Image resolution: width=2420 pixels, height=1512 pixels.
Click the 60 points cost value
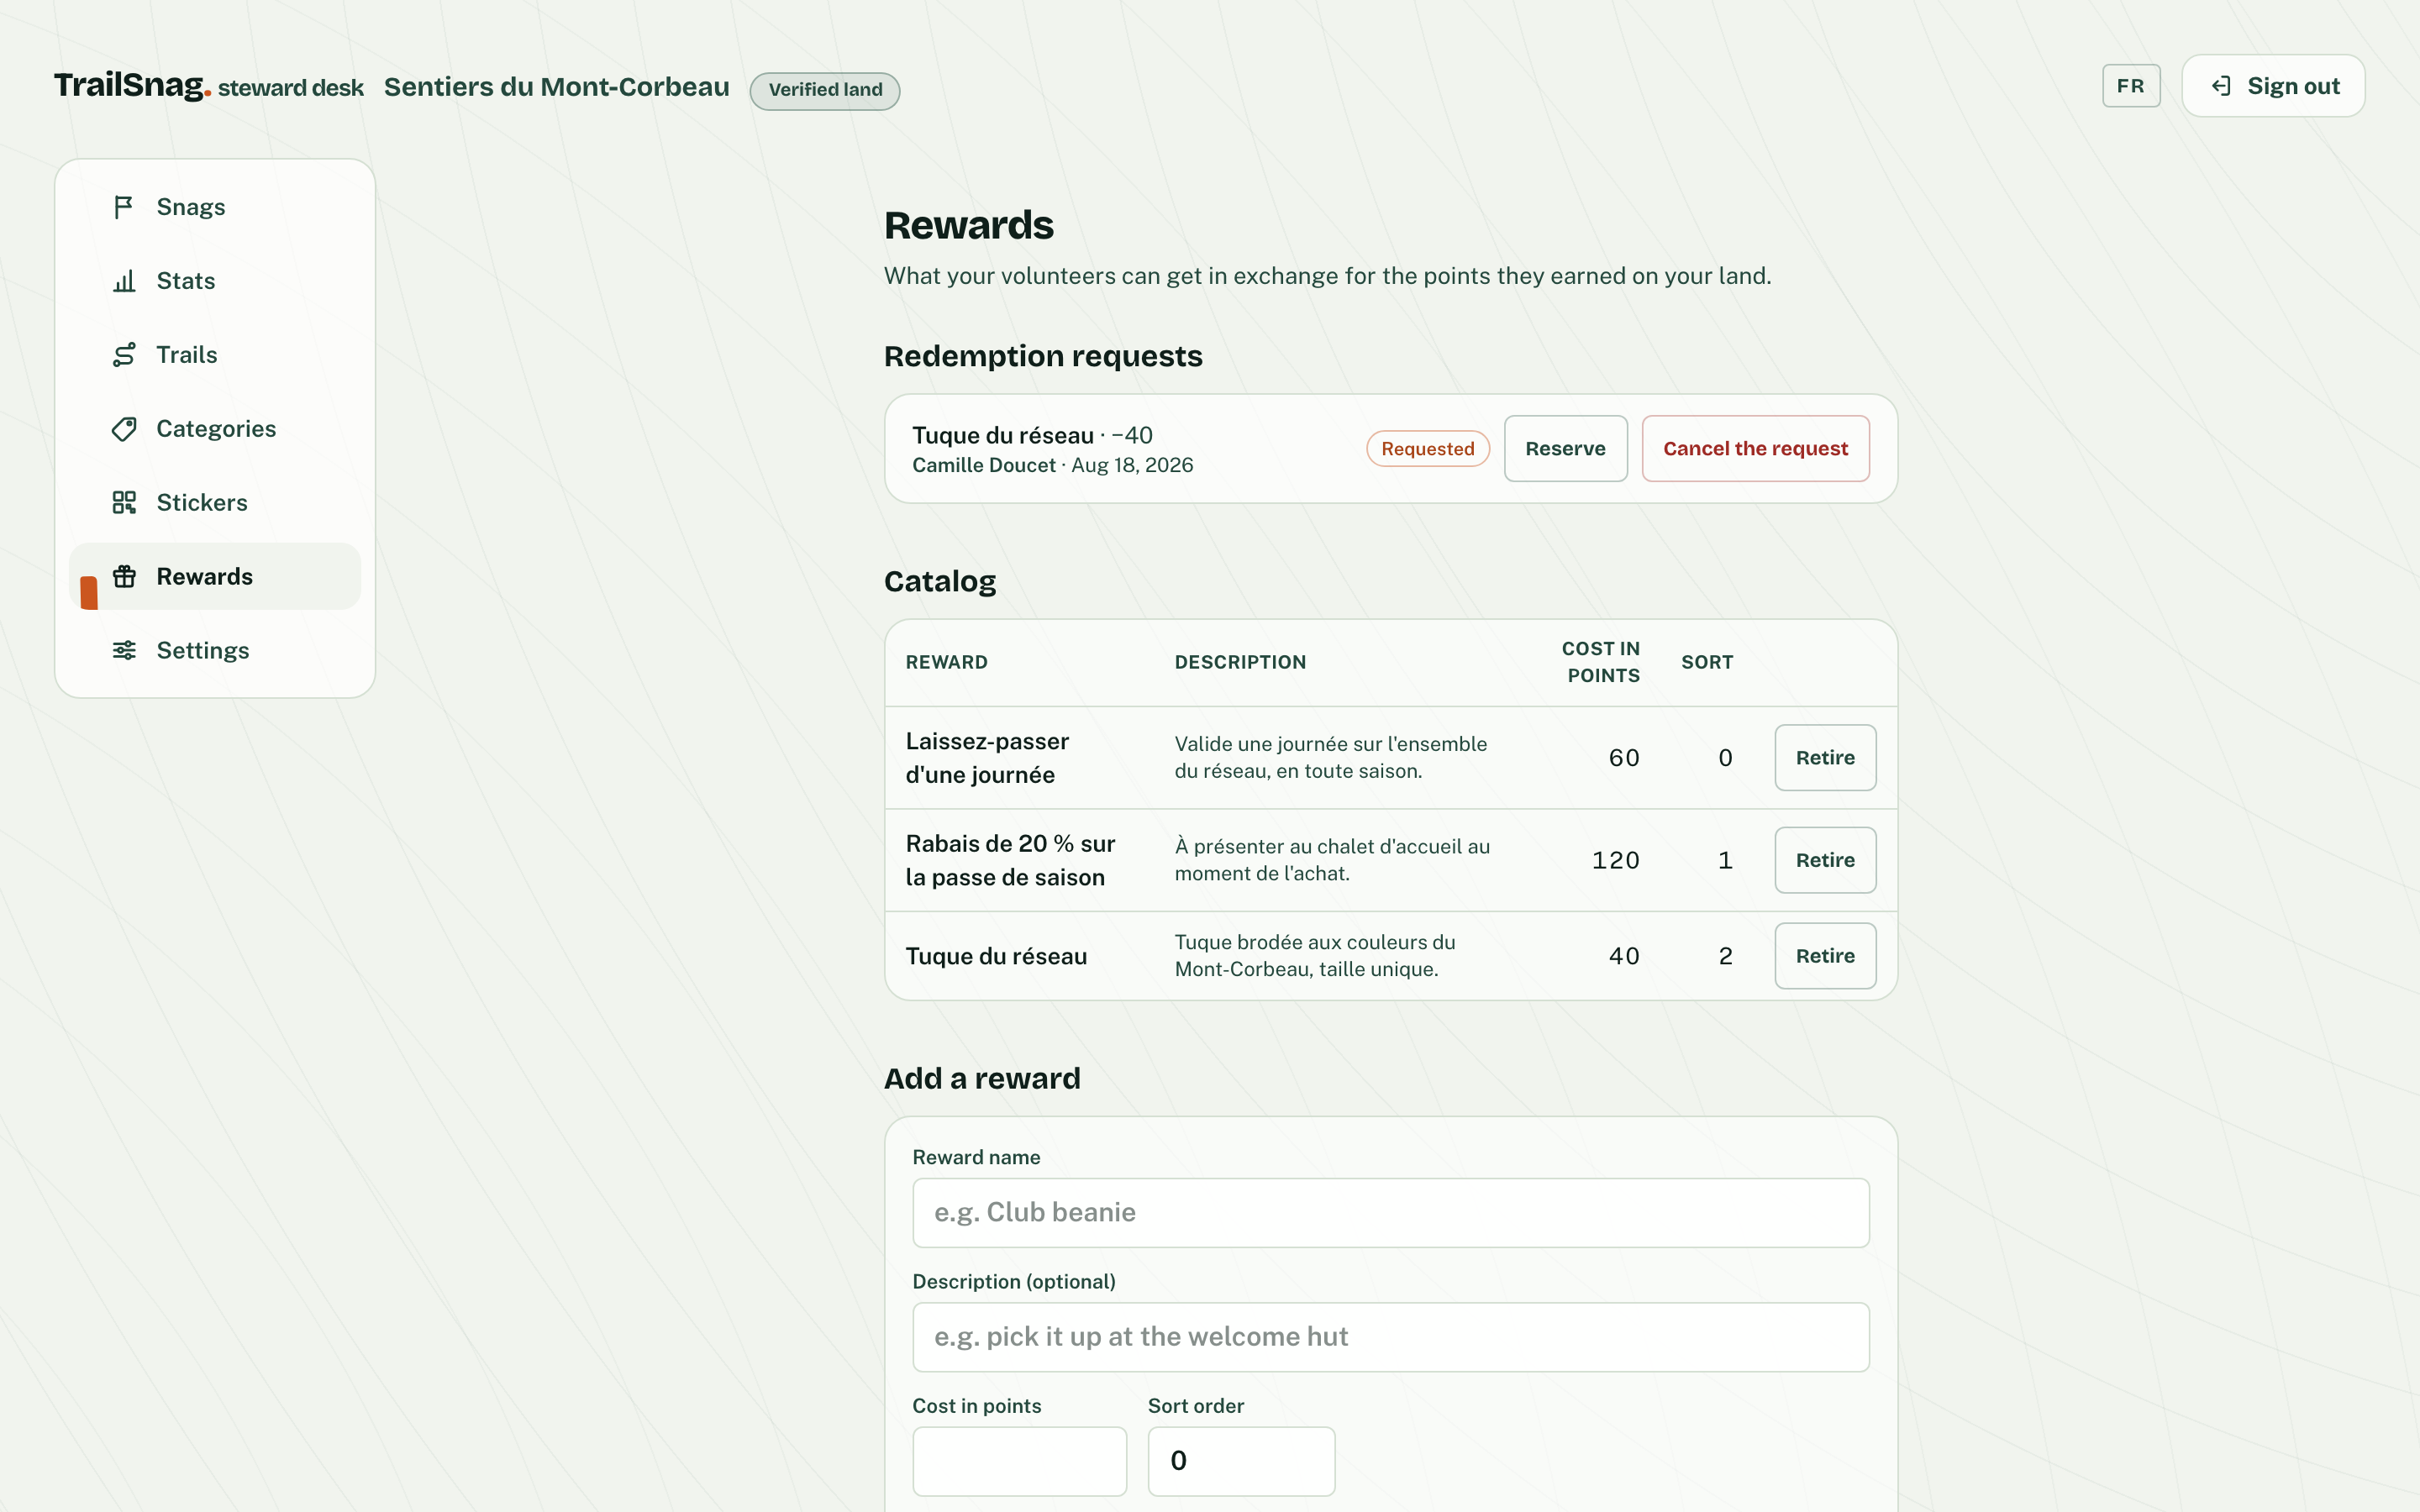coord(1624,758)
